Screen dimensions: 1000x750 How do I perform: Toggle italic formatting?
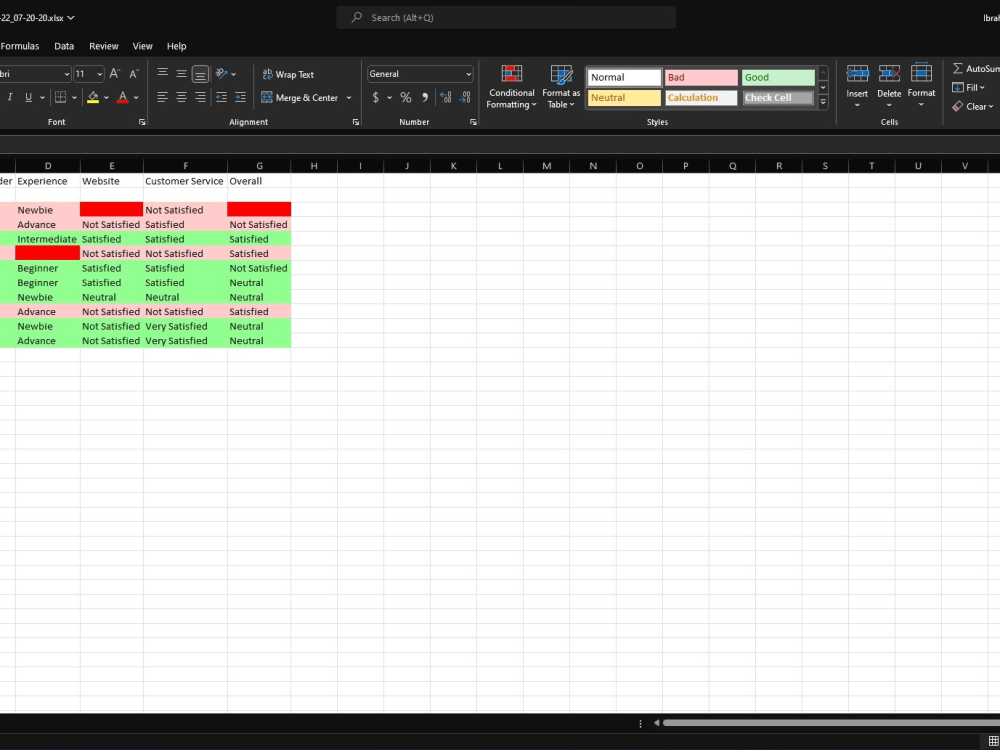tap(10, 97)
